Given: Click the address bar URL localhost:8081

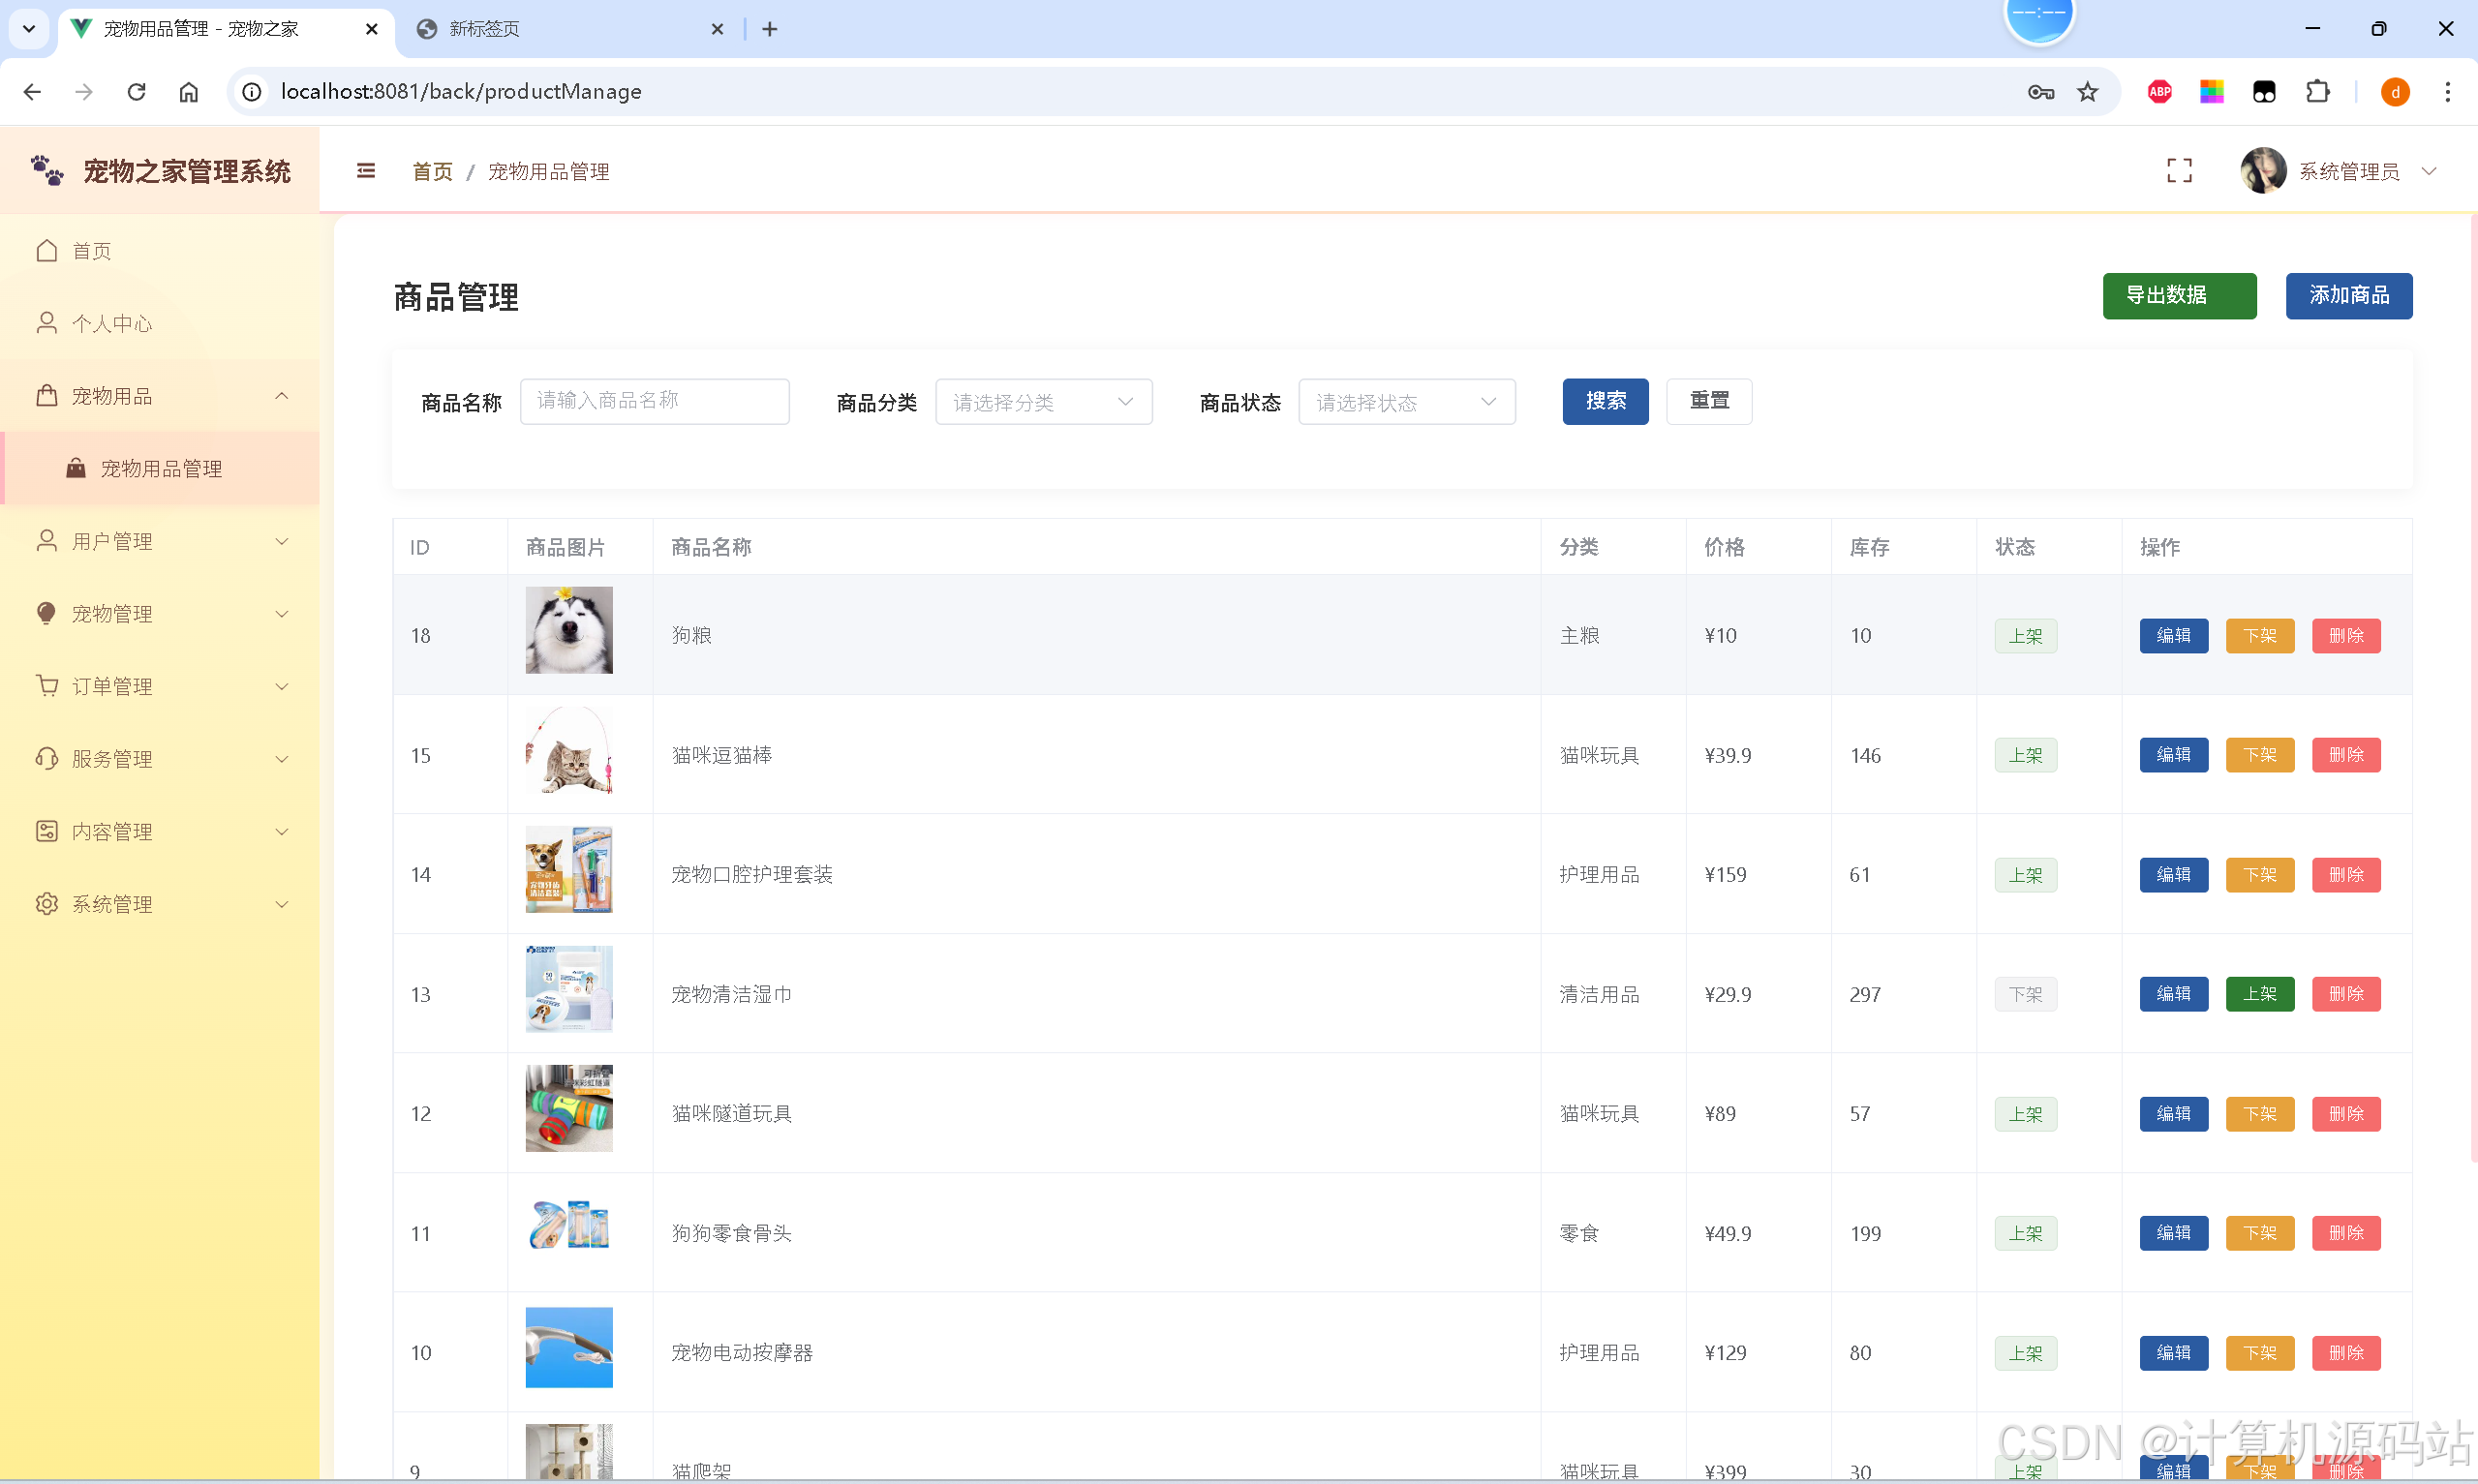Looking at the screenshot, I should pyautogui.click(x=461, y=92).
